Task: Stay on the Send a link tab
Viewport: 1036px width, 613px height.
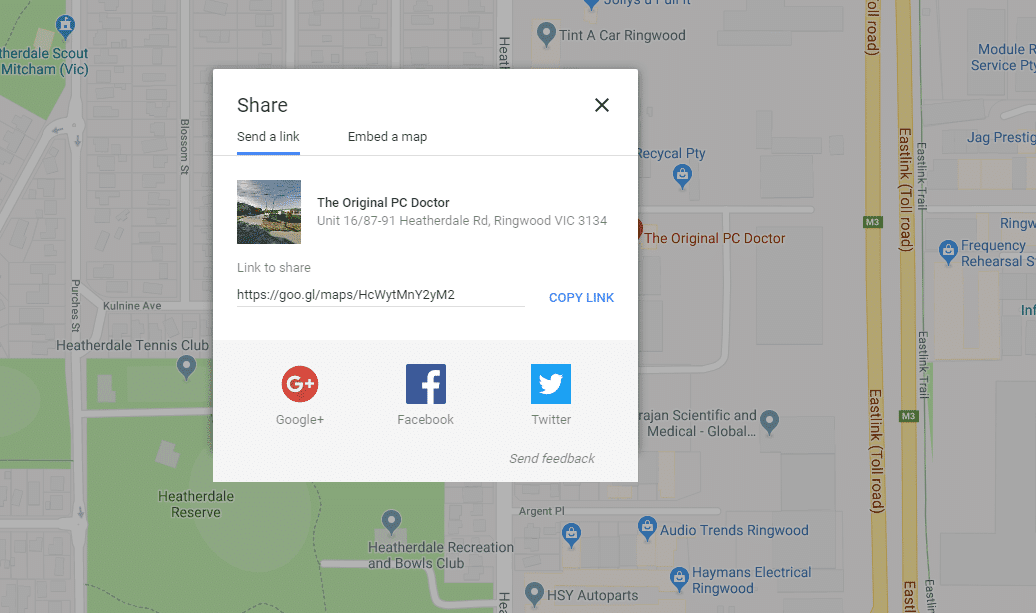Action: tap(268, 136)
